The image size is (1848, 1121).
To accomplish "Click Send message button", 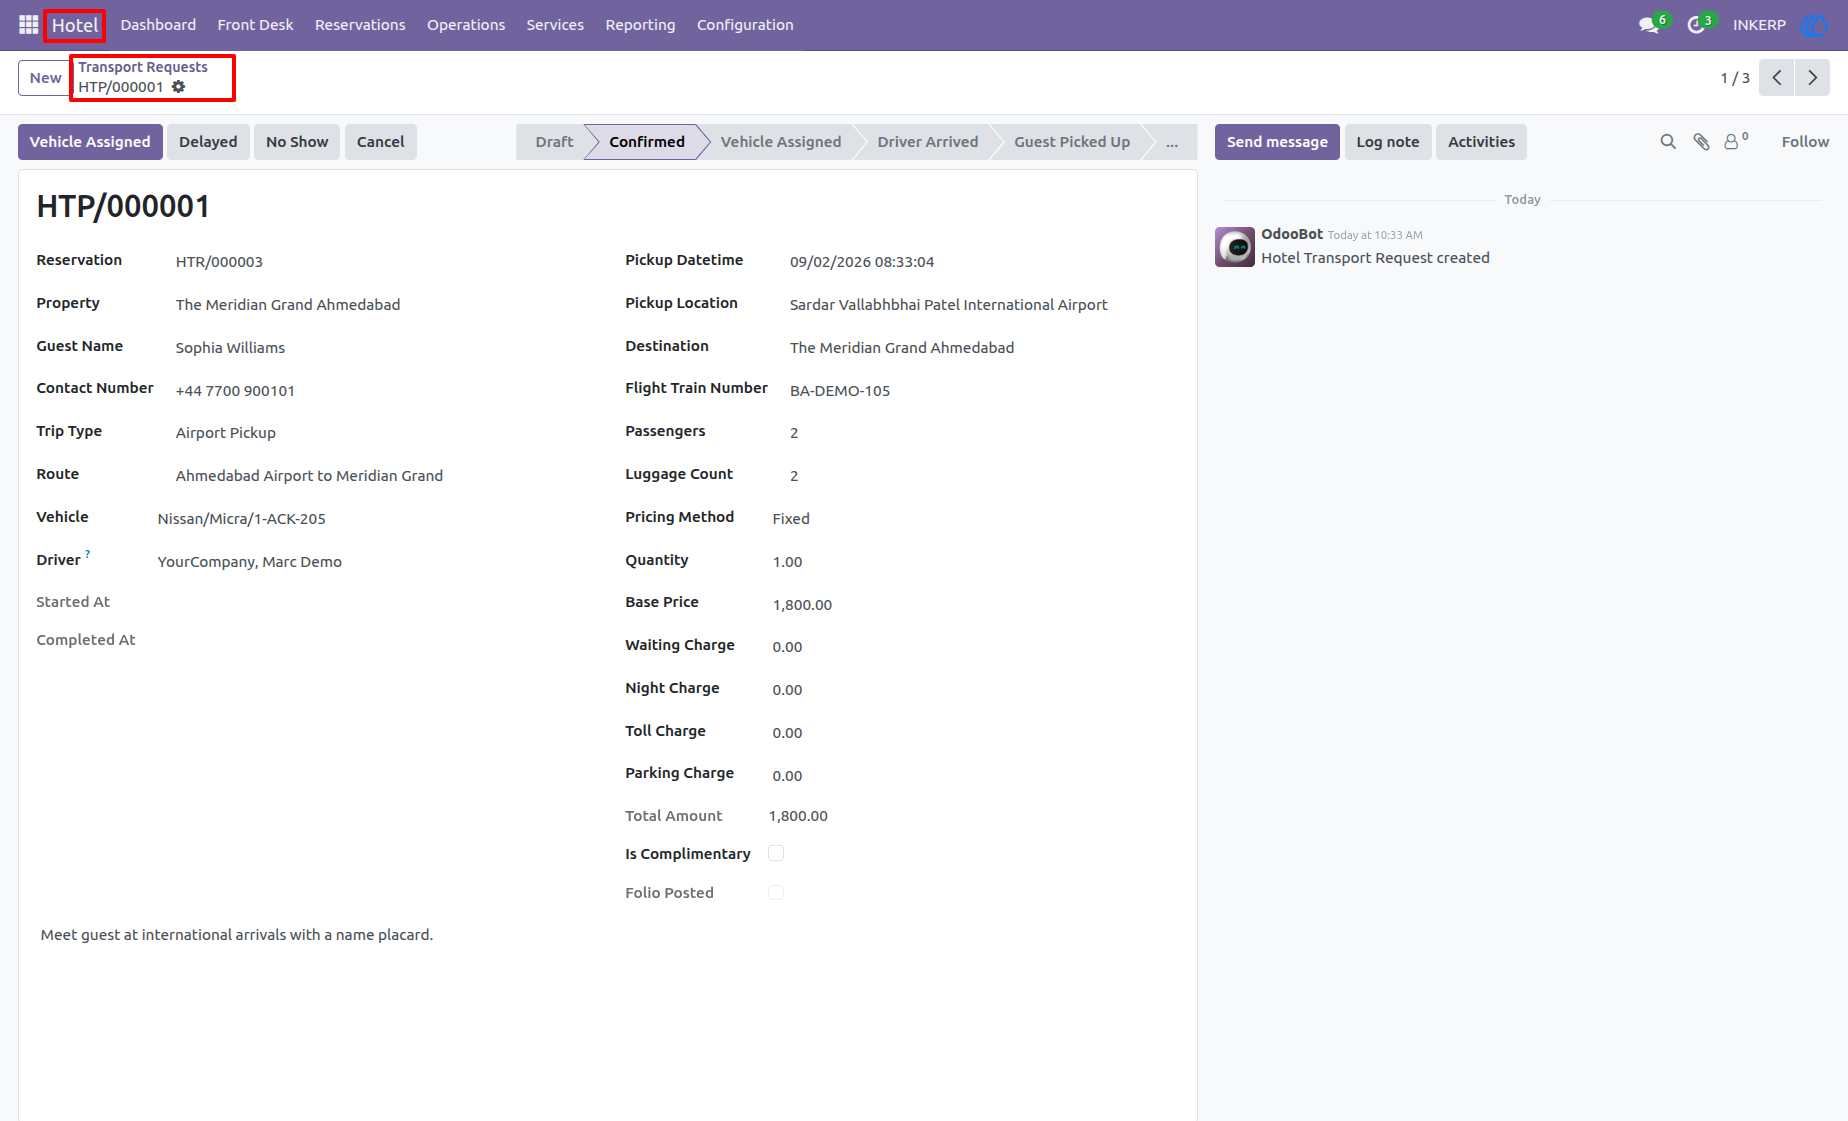I will coord(1277,142).
